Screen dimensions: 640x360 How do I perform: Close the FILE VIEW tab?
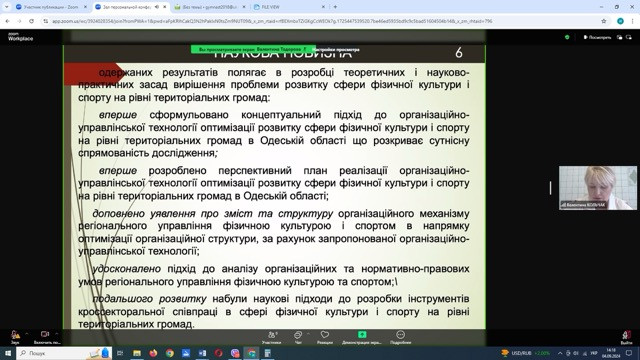point(323,7)
